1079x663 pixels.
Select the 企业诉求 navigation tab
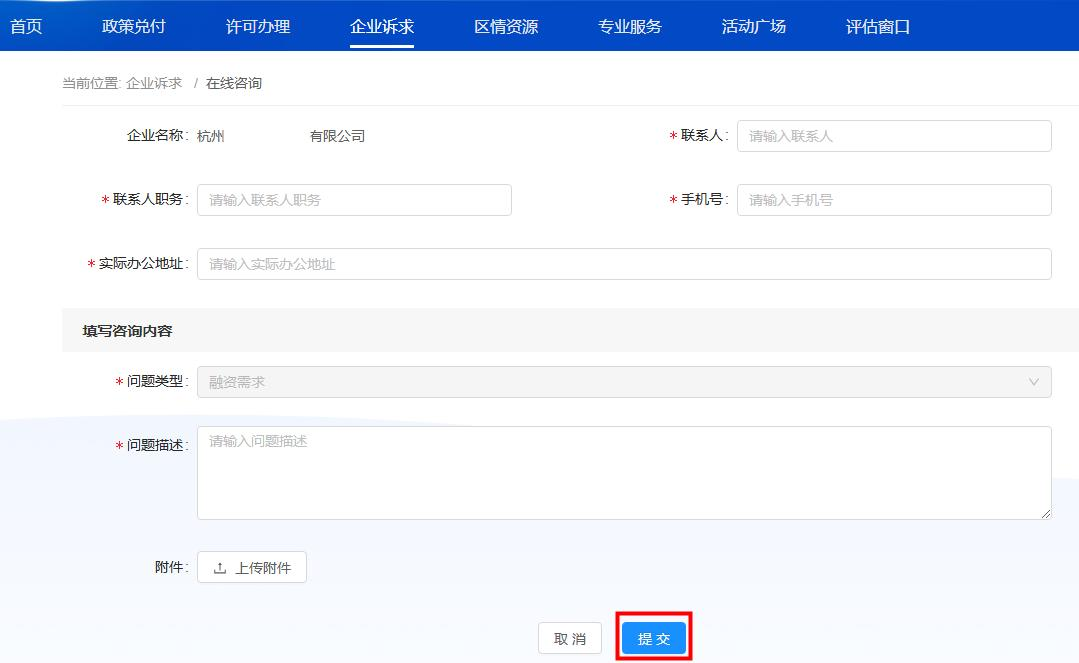click(382, 26)
